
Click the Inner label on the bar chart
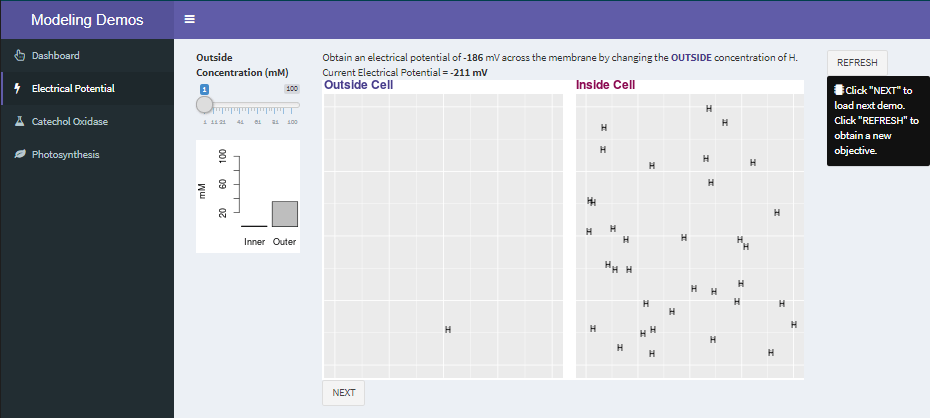(x=254, y=242)
